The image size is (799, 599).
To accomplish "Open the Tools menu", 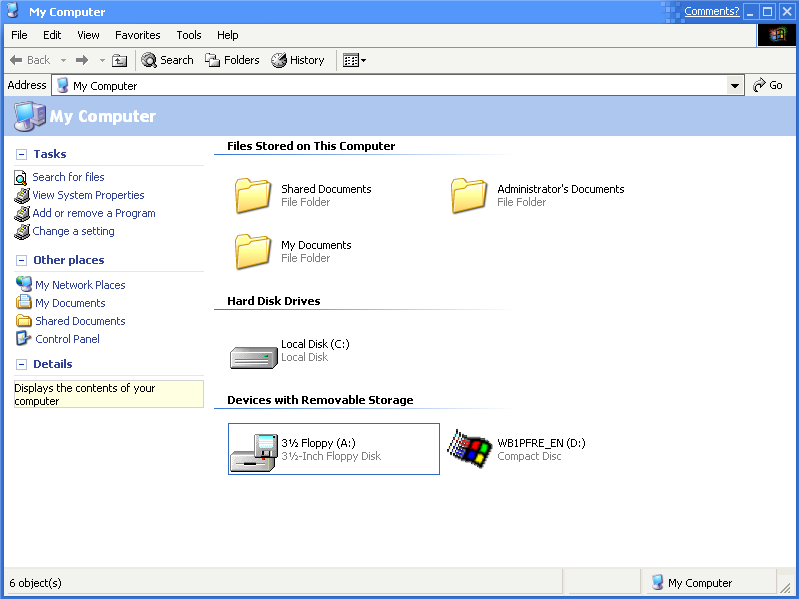I will point(189,35).
